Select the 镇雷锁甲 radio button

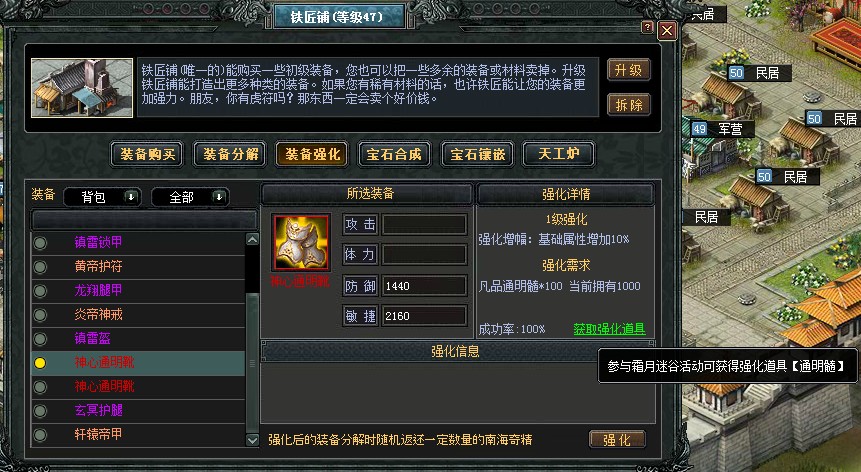coord(40,243)
